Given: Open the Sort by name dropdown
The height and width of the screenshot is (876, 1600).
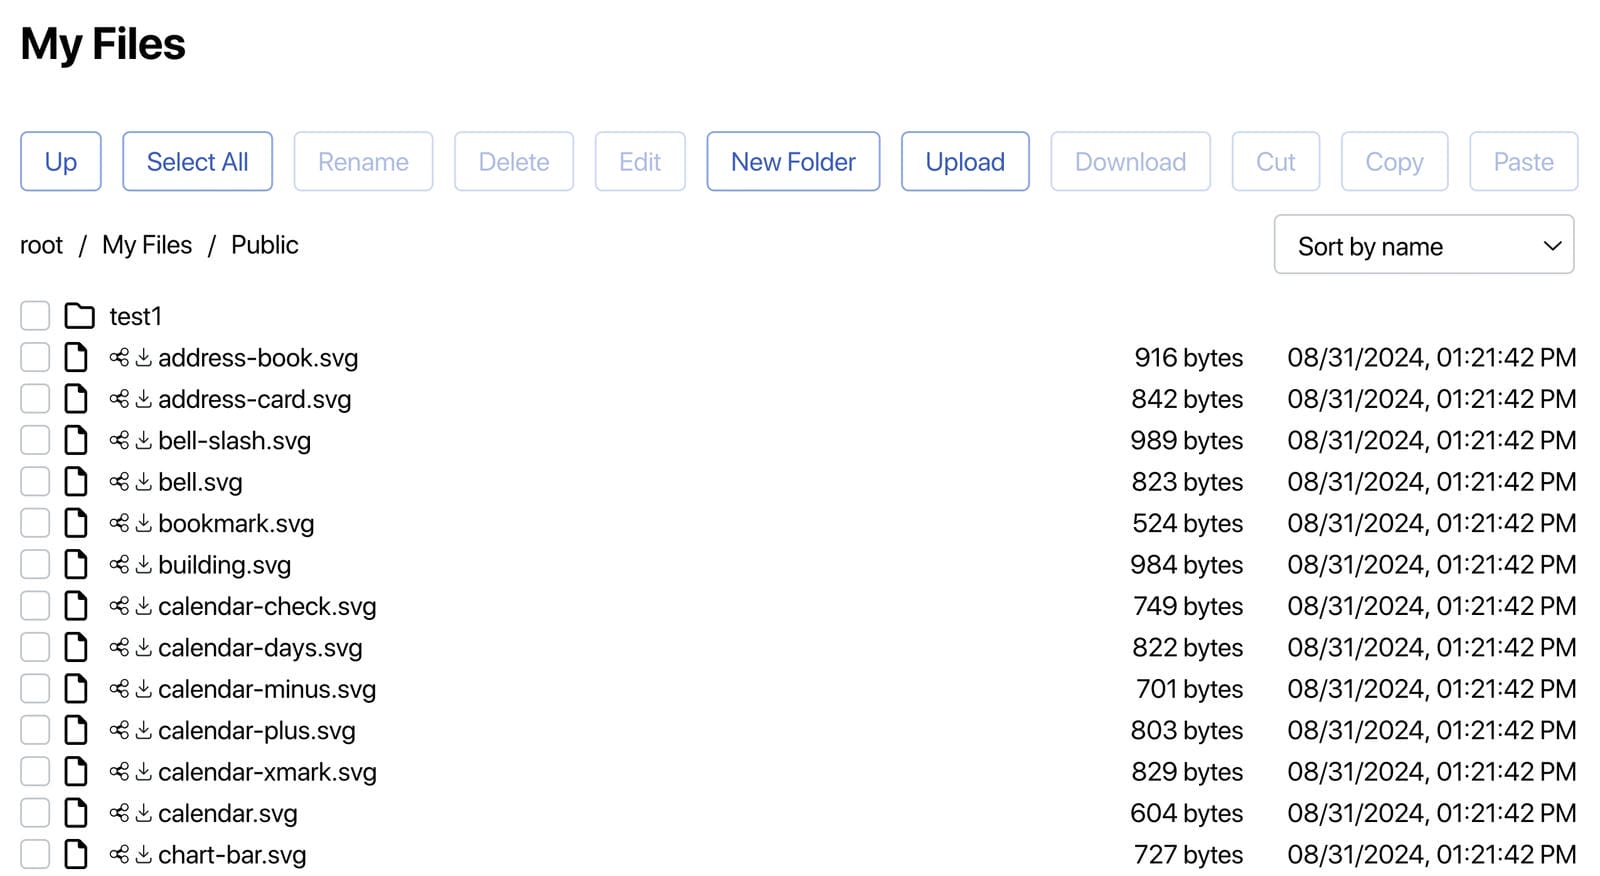Looking at the screenshot, I should click(x=1423, y=245).
